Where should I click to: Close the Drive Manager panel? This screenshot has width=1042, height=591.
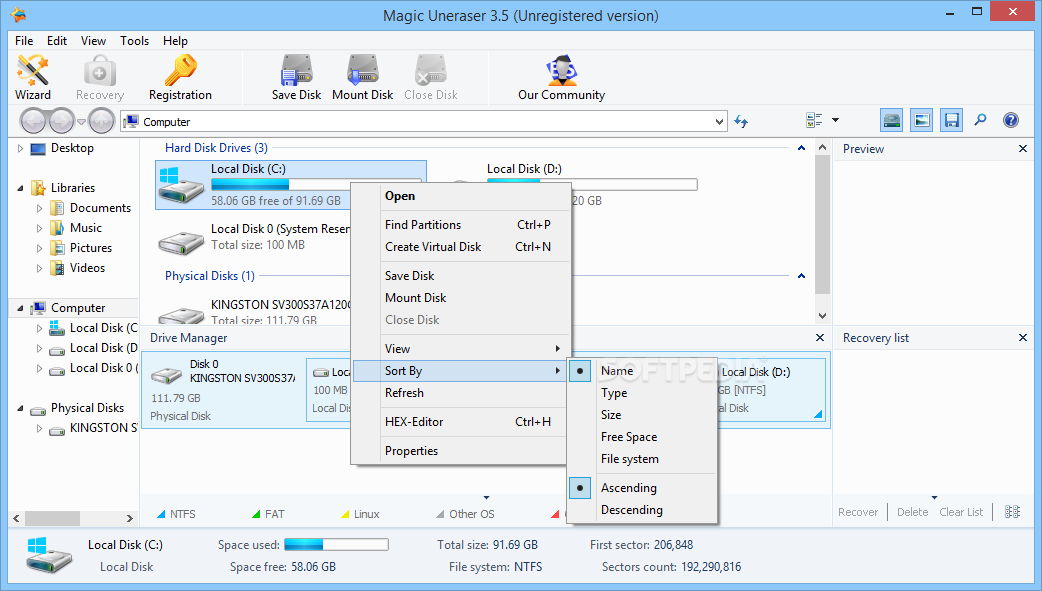click(819, 338)
